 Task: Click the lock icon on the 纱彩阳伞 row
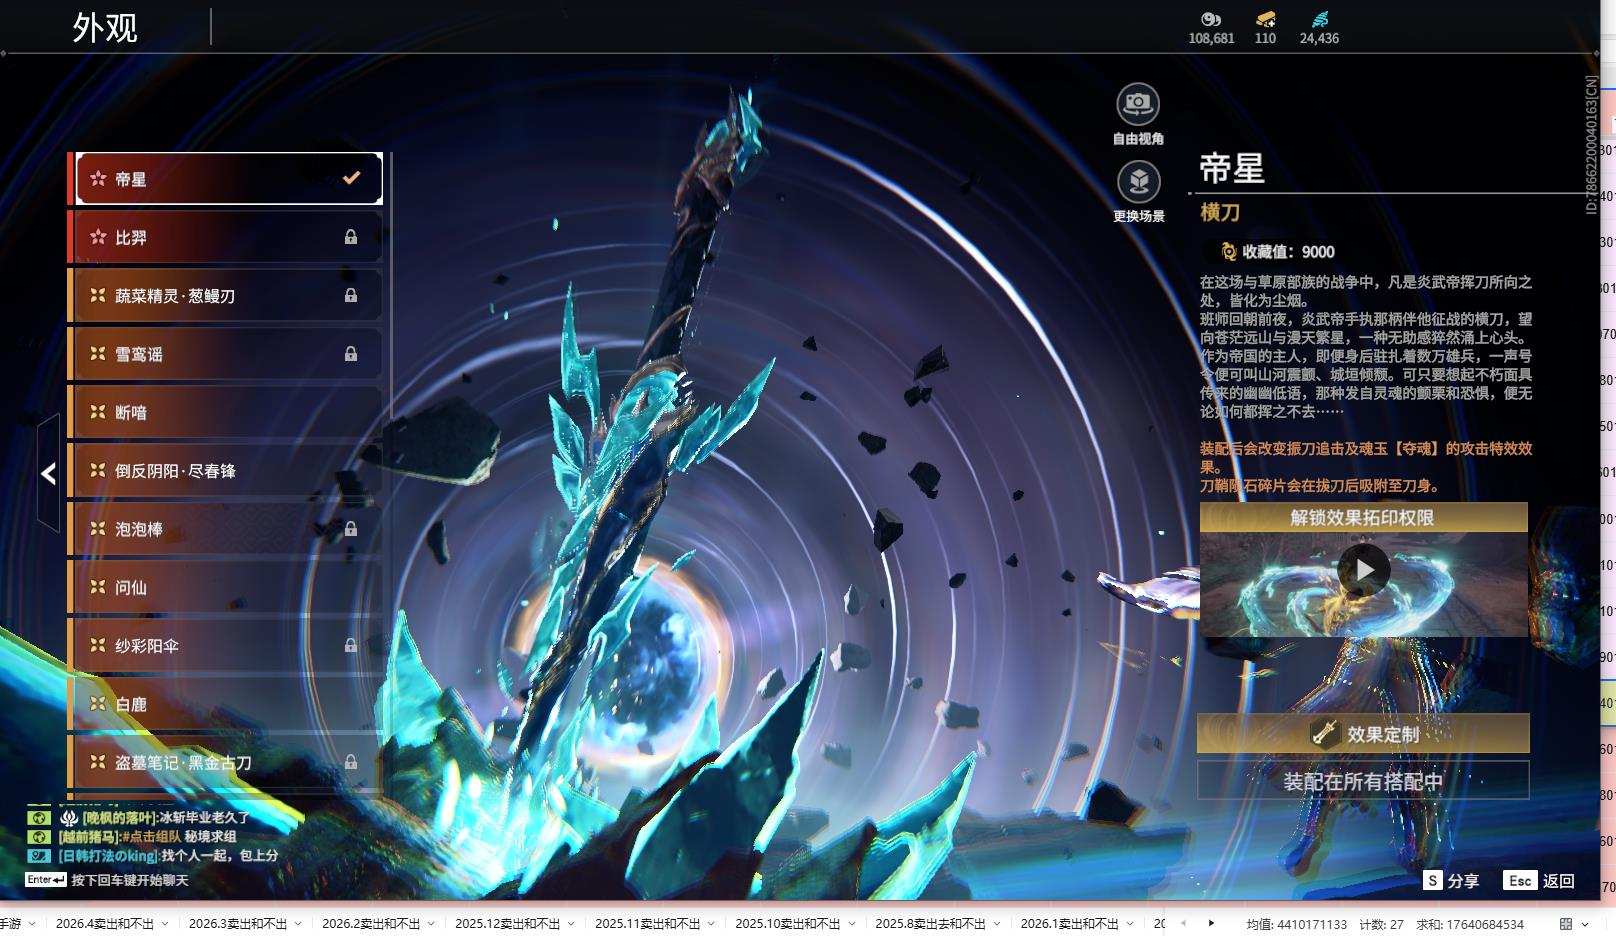[x=351, y=645]
